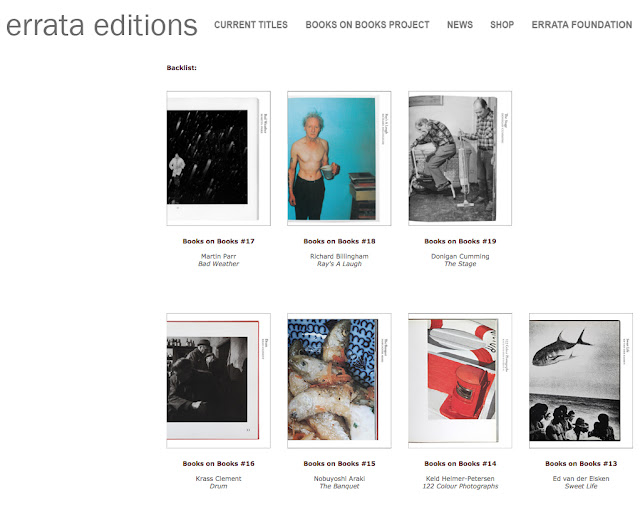
Task: Open the News section
Action: pos(460,25)
